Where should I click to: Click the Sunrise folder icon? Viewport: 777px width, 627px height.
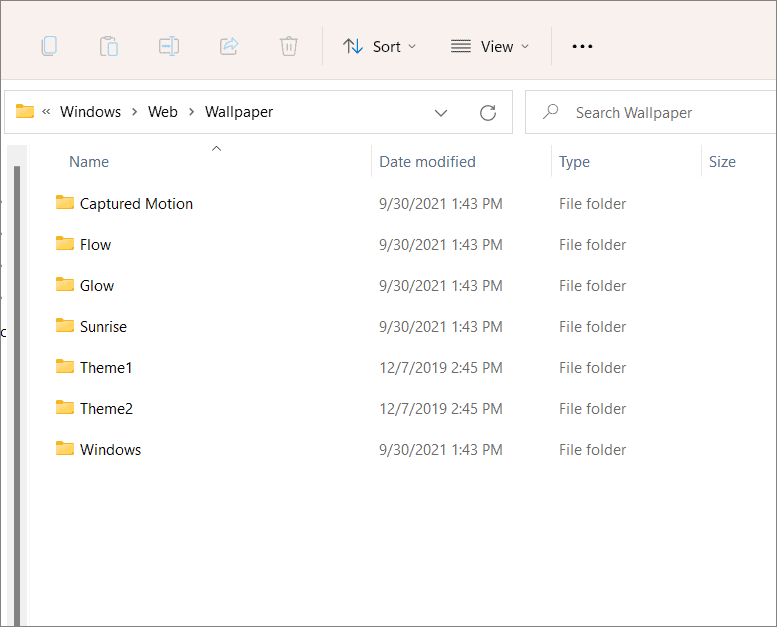point(65,325)
